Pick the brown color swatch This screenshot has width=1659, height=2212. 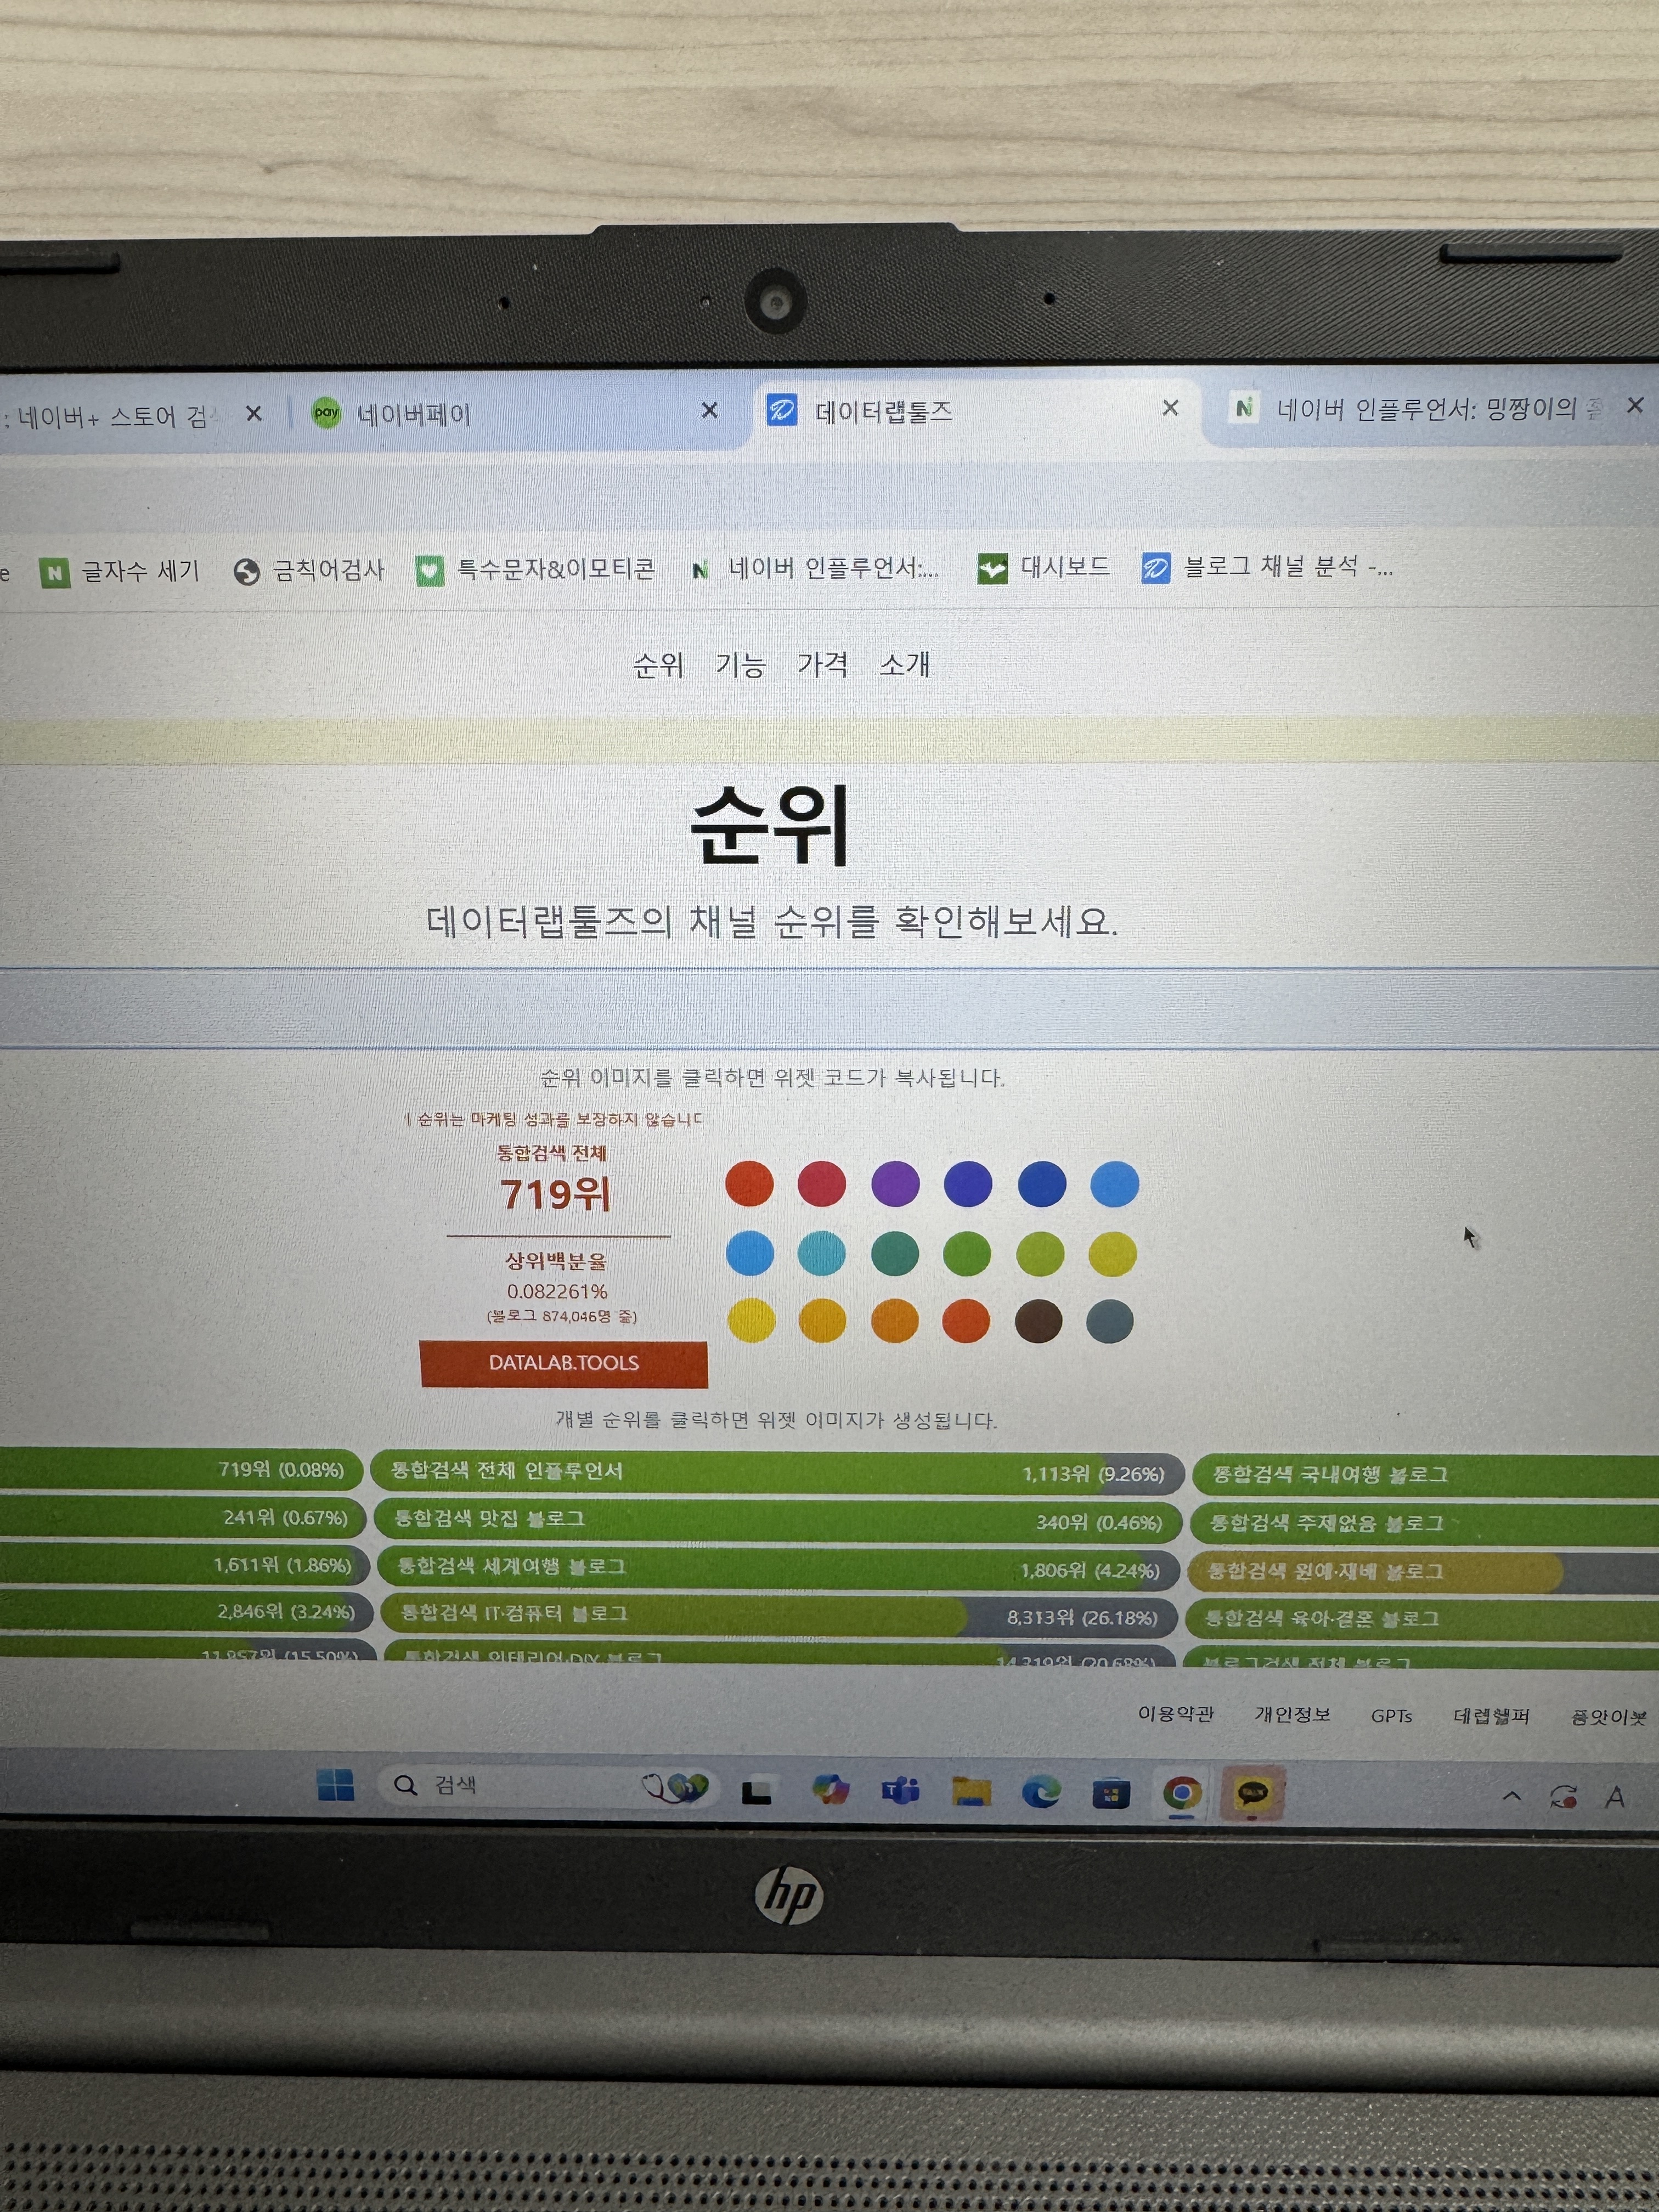click(1039, 1322)
